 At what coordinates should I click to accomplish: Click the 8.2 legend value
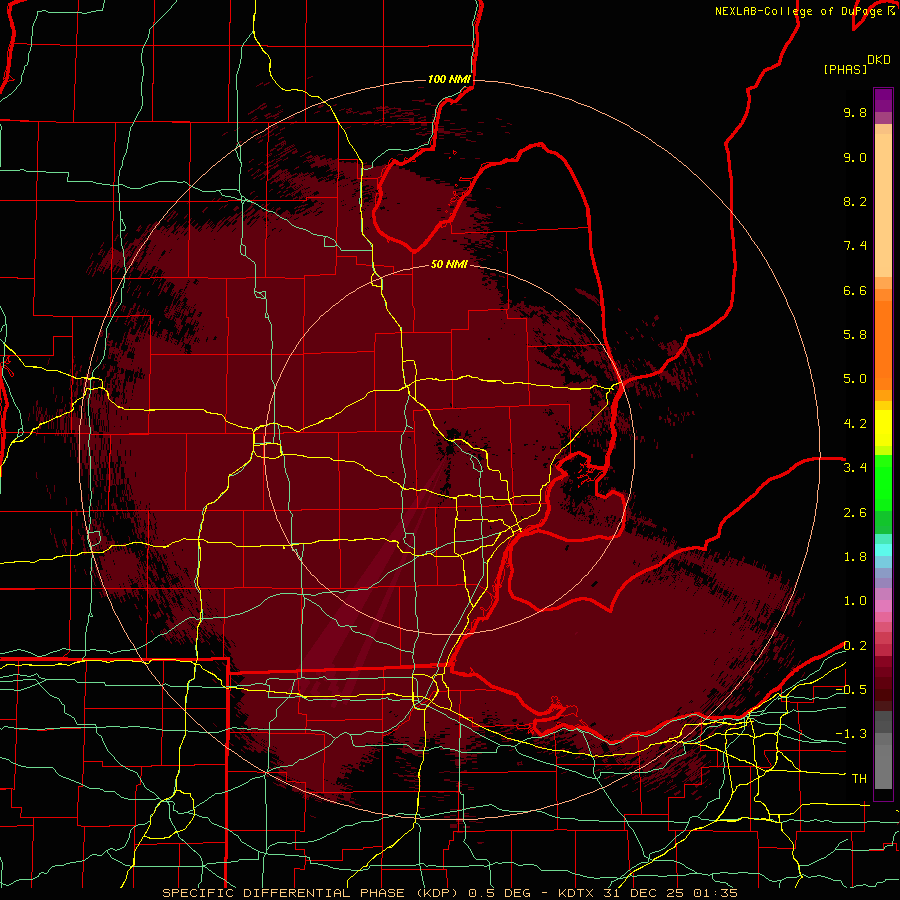point(855,201)
